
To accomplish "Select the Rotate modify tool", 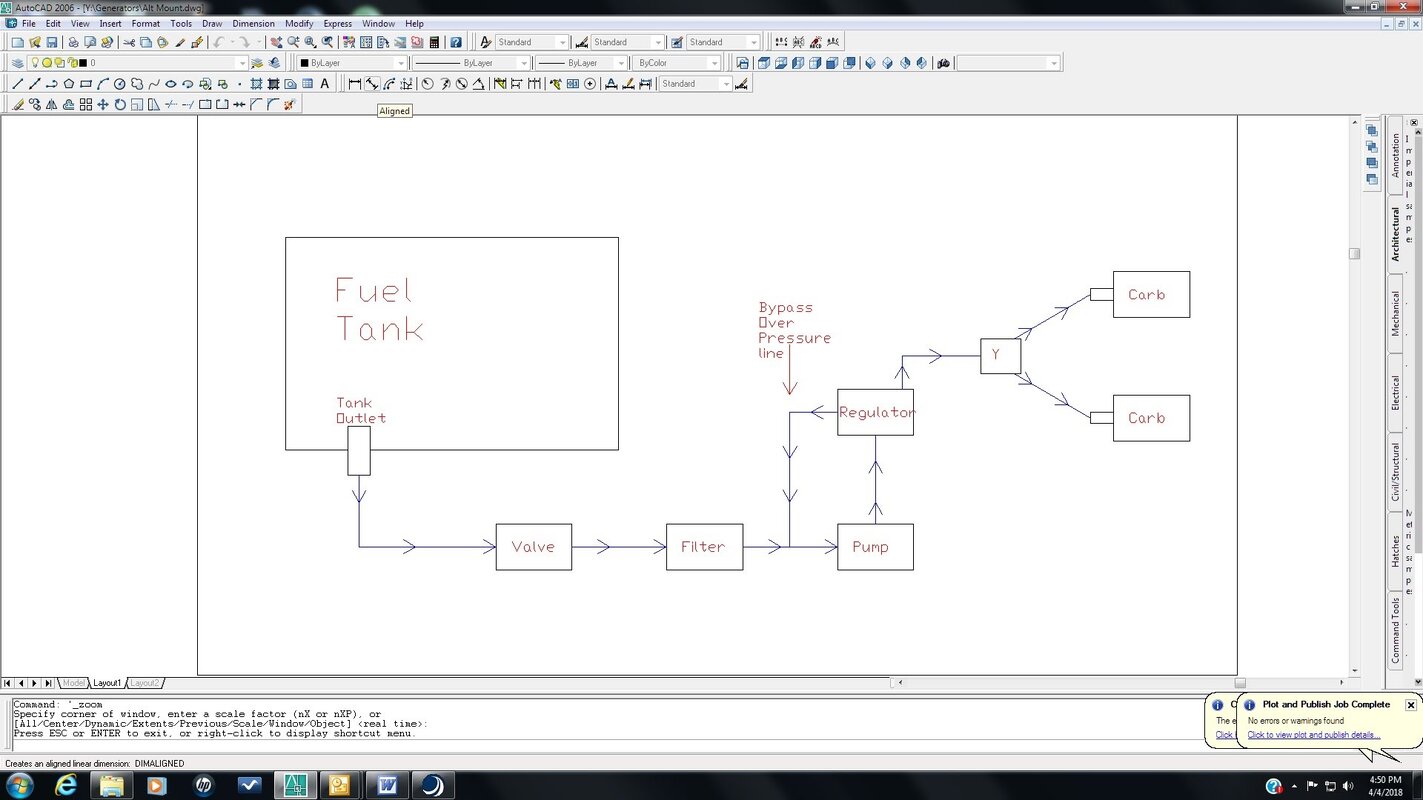I will pyautogui.click(x=120, y=104).
